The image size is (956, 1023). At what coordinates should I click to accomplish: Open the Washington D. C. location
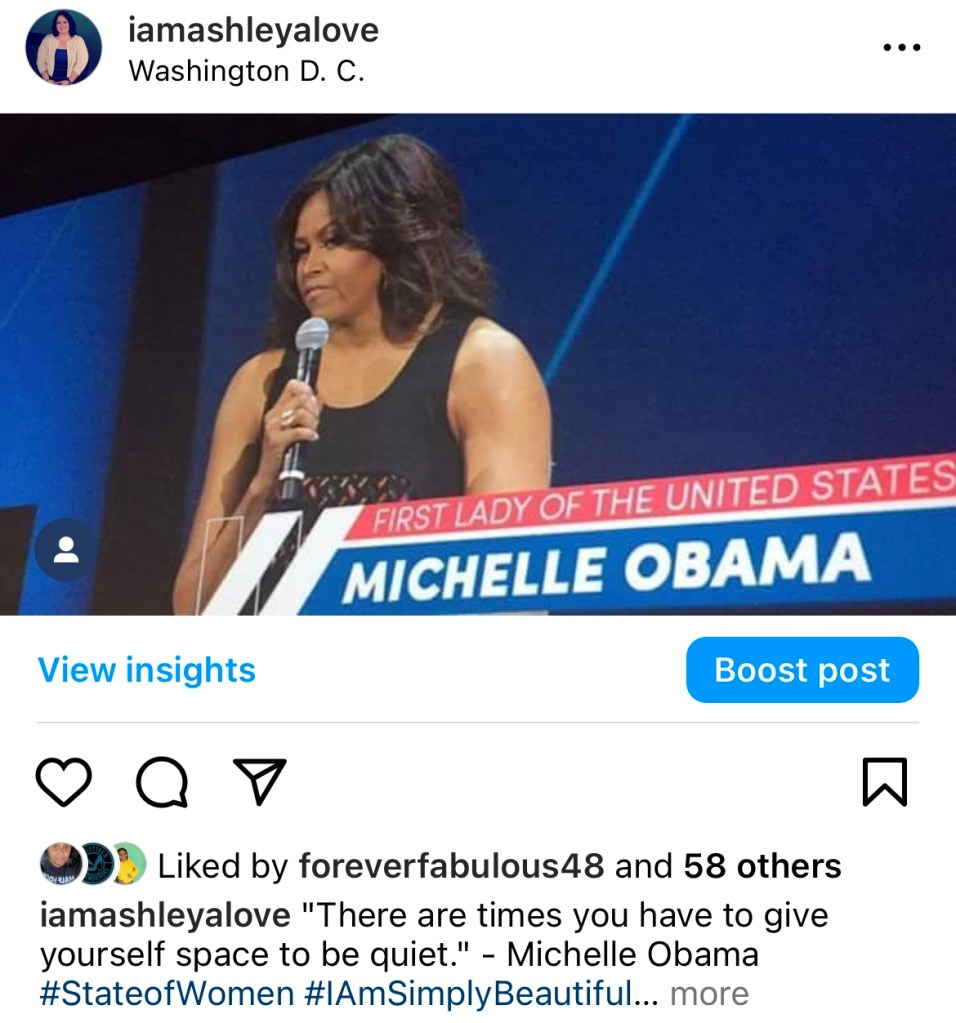point(247,71)
